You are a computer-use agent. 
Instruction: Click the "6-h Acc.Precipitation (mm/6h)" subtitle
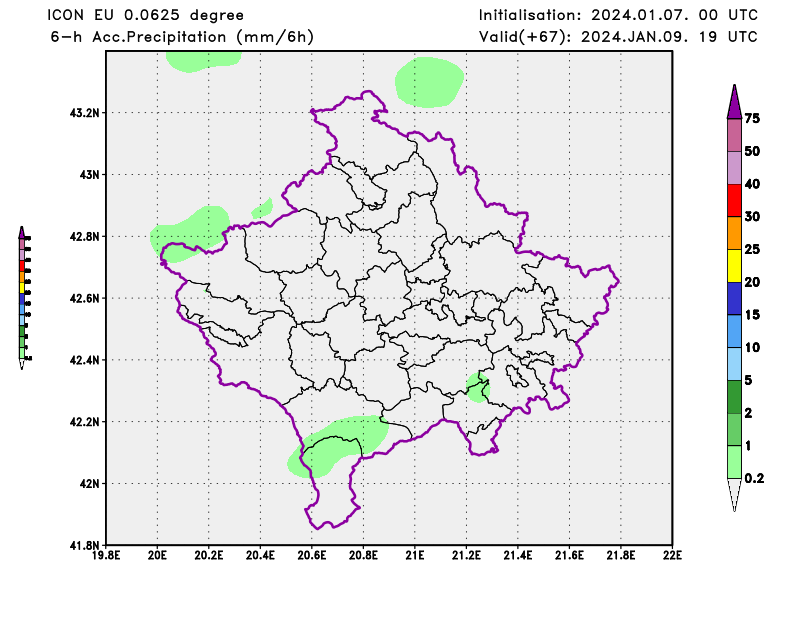(x=182, y=37)
